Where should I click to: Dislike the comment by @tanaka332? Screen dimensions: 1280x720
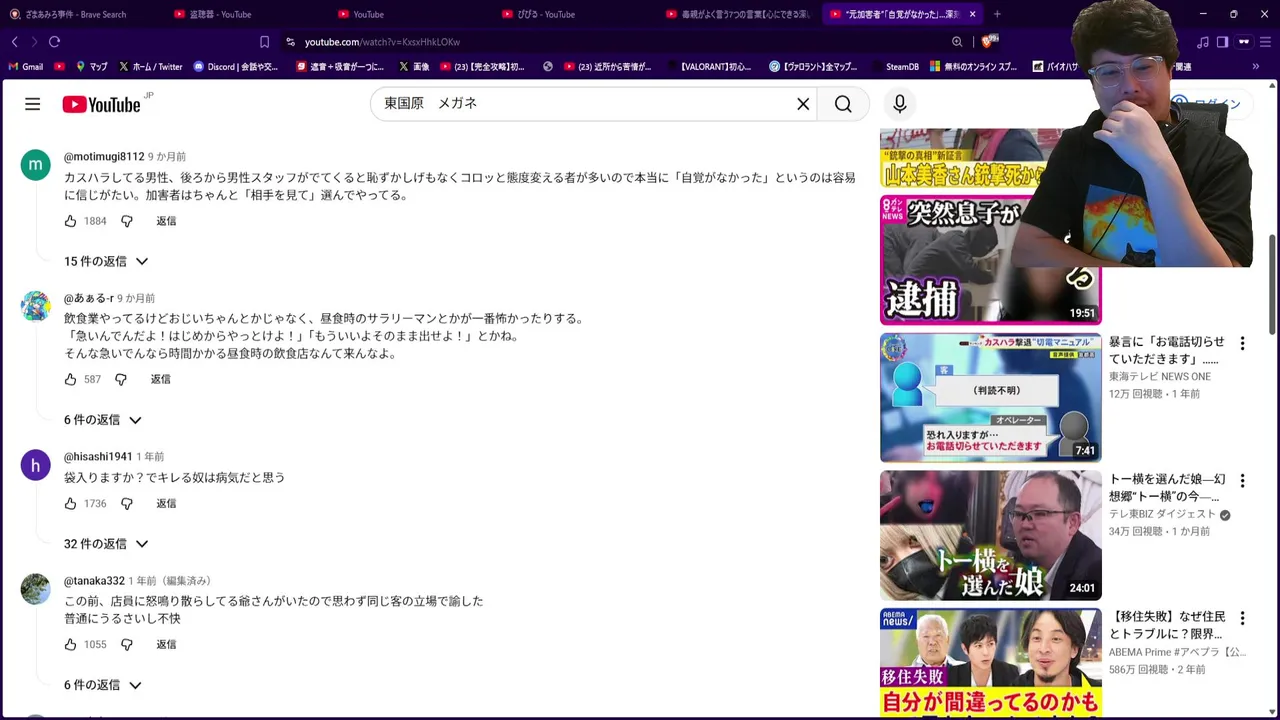127,644
